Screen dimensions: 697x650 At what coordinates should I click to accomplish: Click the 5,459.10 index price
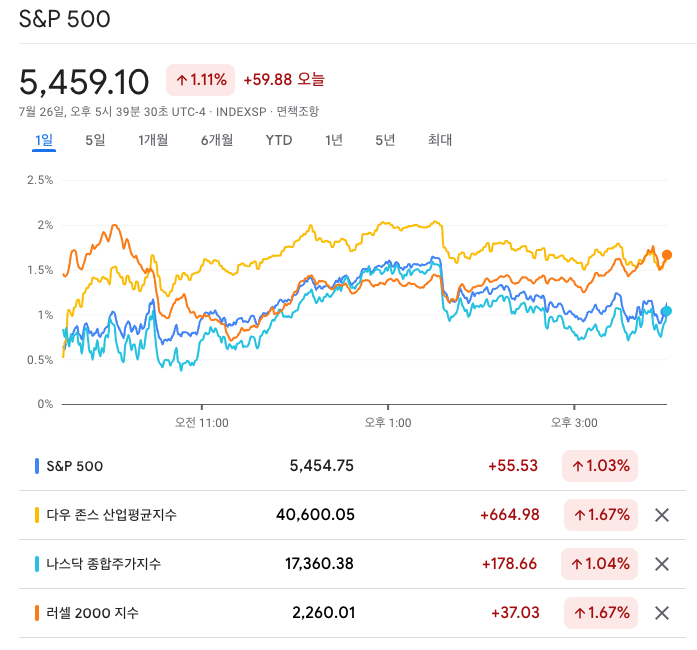84,82
